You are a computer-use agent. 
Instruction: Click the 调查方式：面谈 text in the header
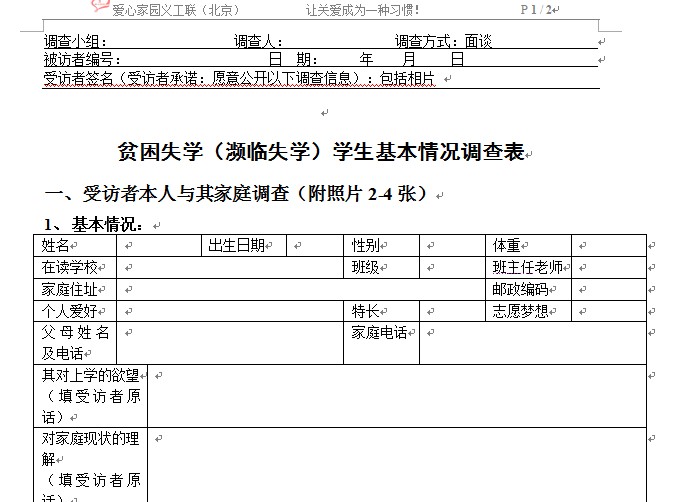click(x=443, y=42)
